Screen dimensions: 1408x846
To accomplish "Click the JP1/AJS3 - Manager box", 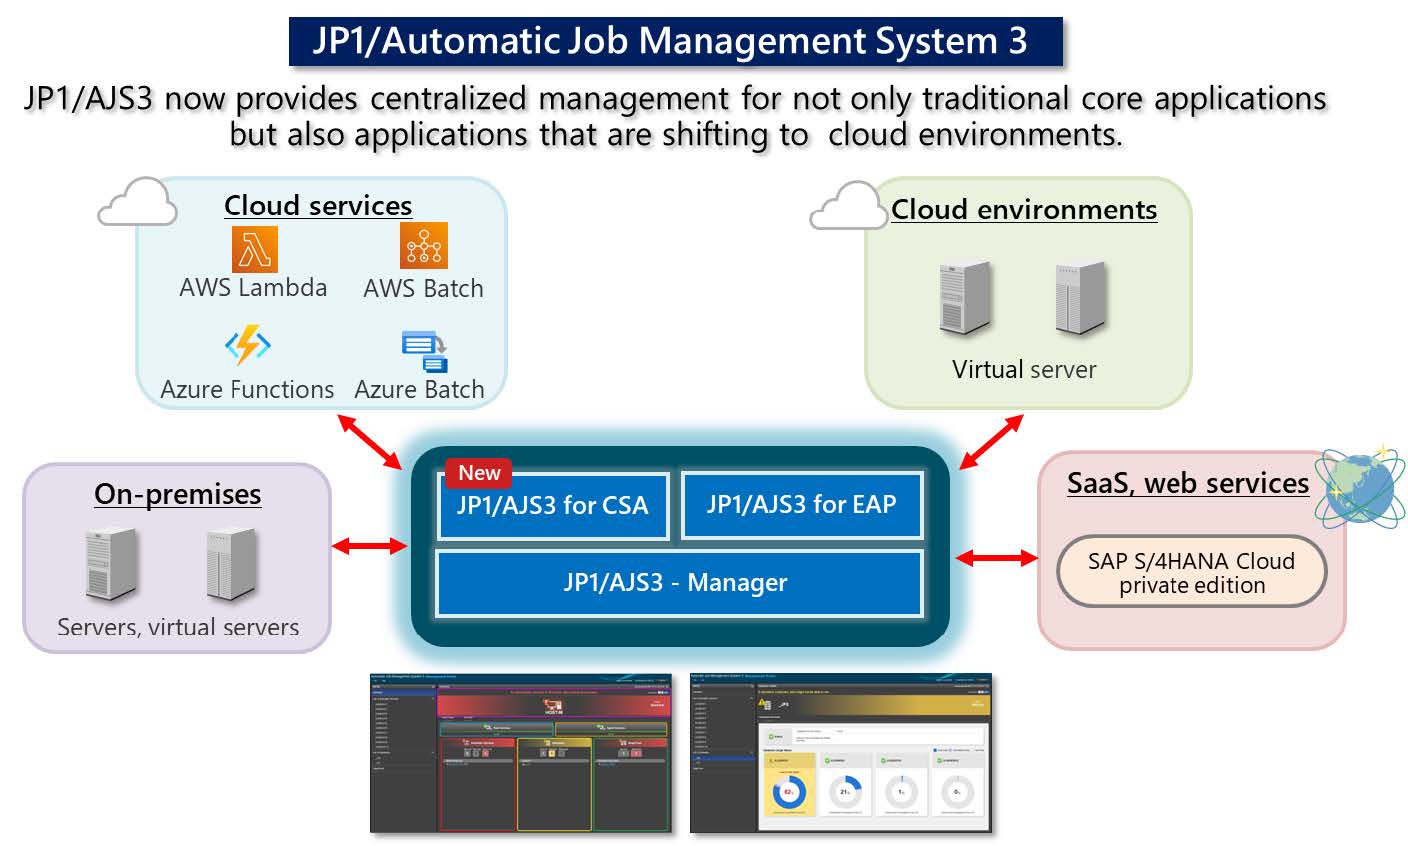I will pos(679,582).
